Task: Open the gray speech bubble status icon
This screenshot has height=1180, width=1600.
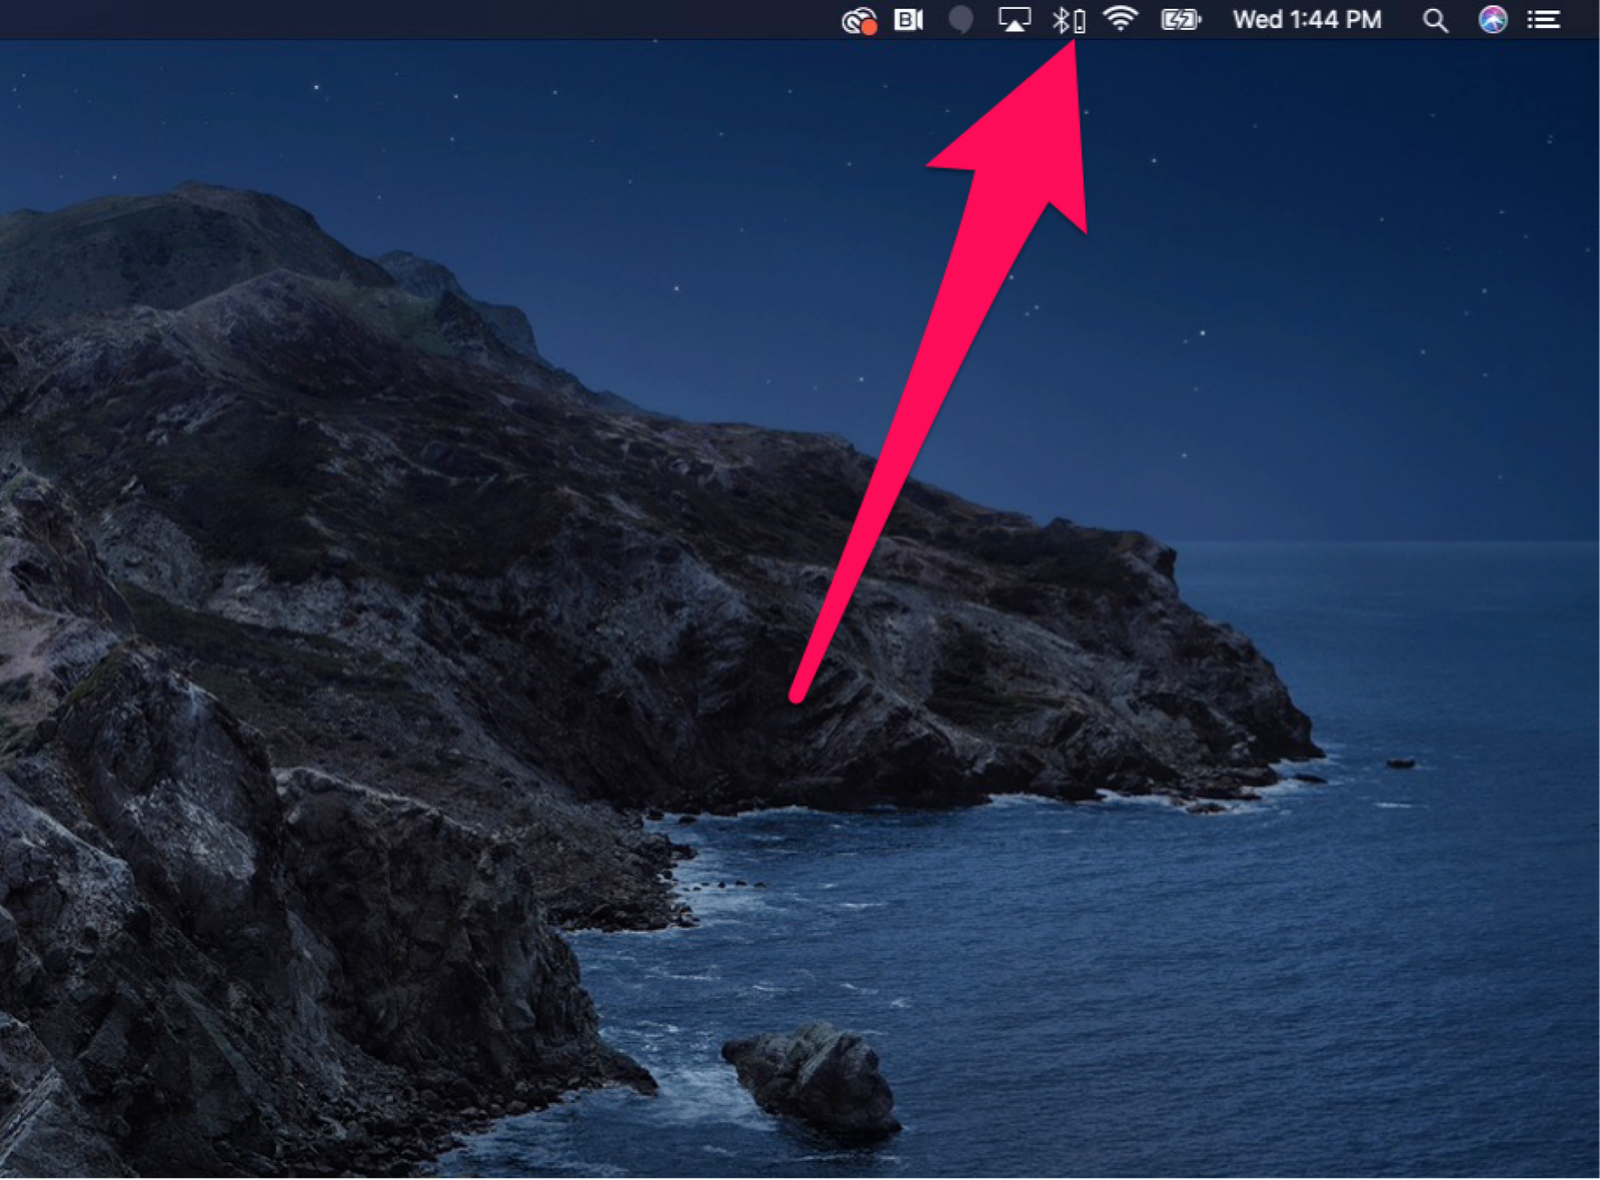Action: coord(960,20)
